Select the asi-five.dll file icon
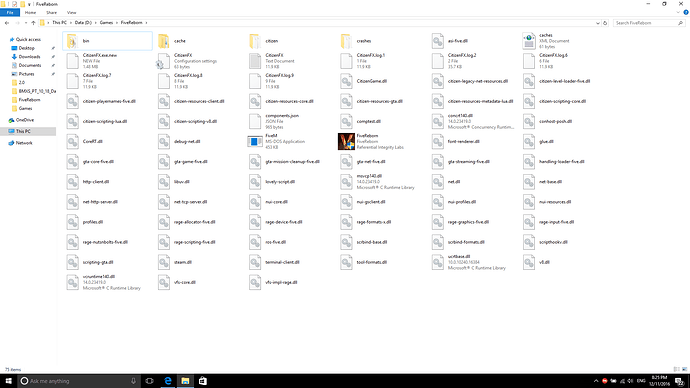This screenshot has height=388, width=690. click(x=437, y=41)
